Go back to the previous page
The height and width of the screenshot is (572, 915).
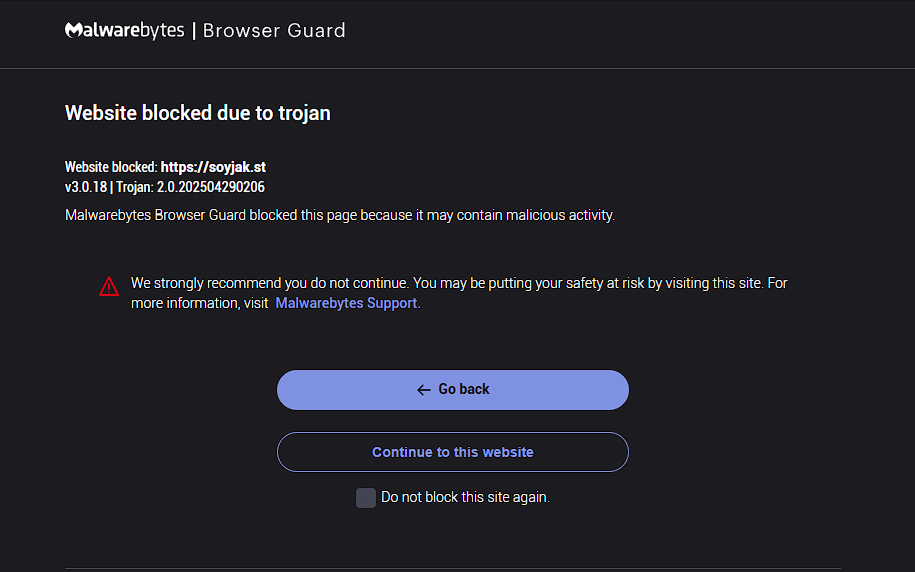[x=453, y=390]
